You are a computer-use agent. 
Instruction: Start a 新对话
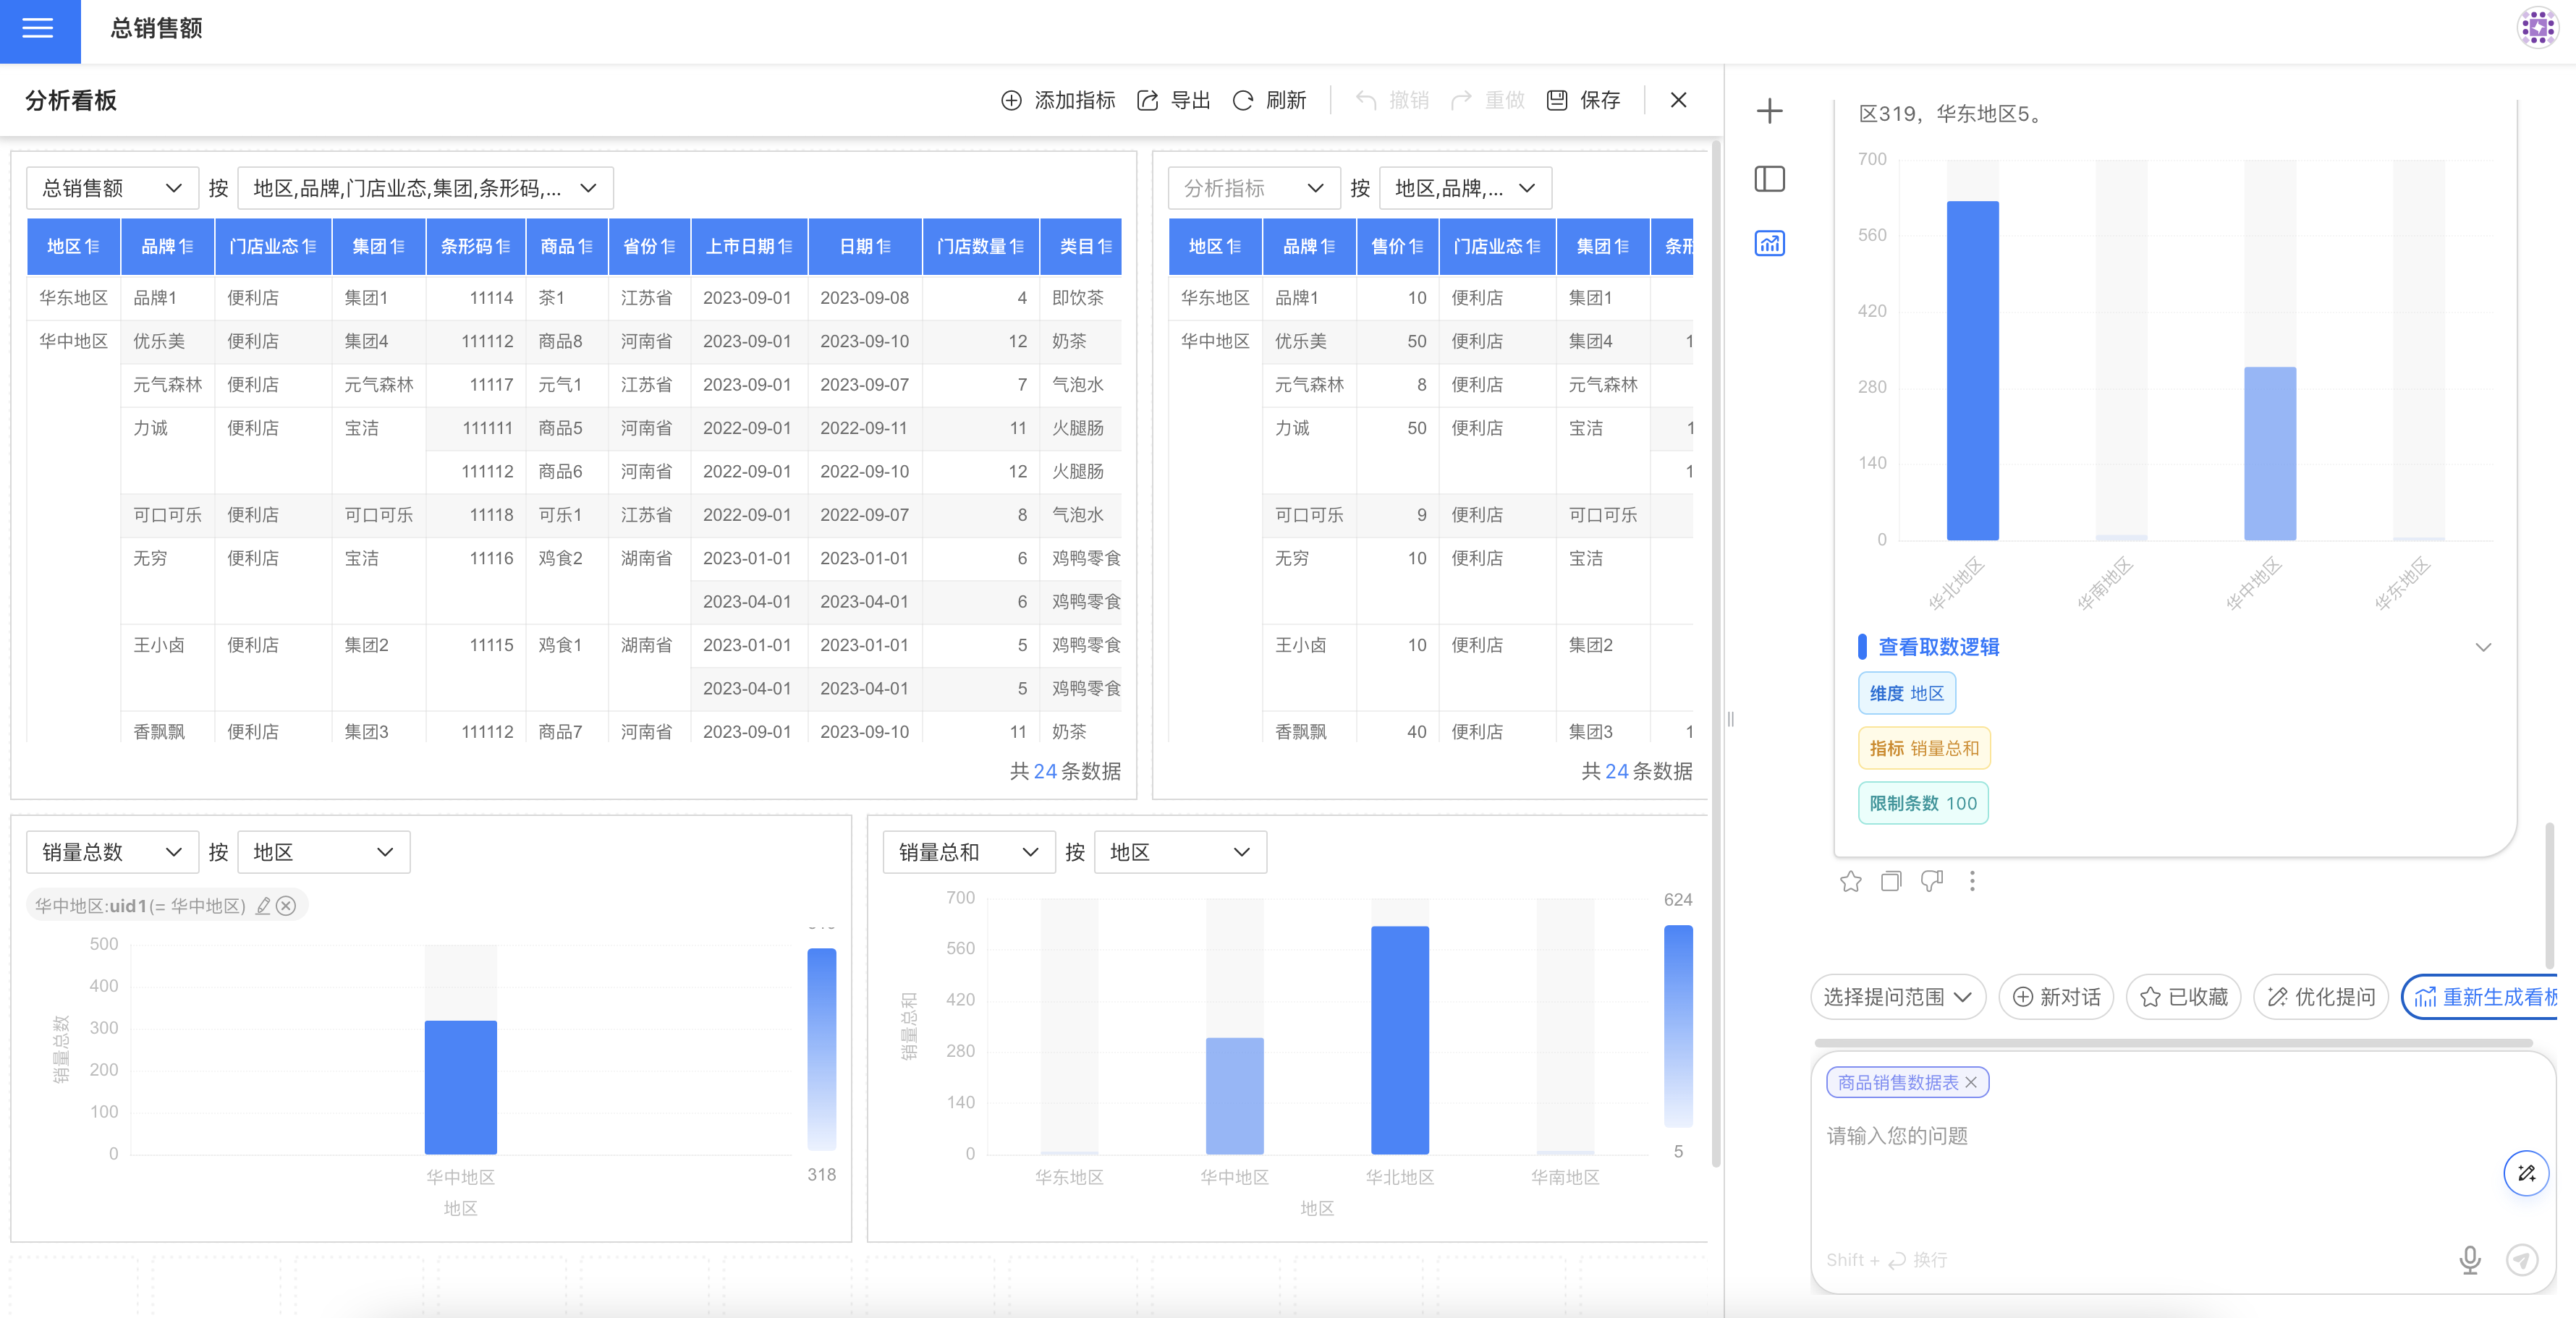point(2055,997)
